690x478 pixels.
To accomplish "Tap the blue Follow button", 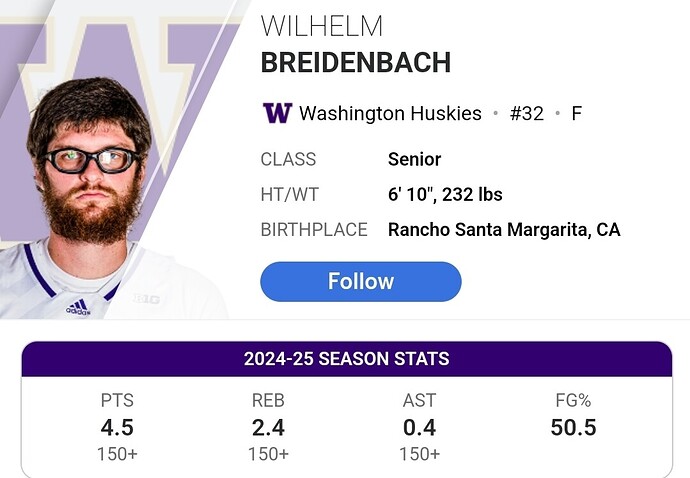I will 361,281.
